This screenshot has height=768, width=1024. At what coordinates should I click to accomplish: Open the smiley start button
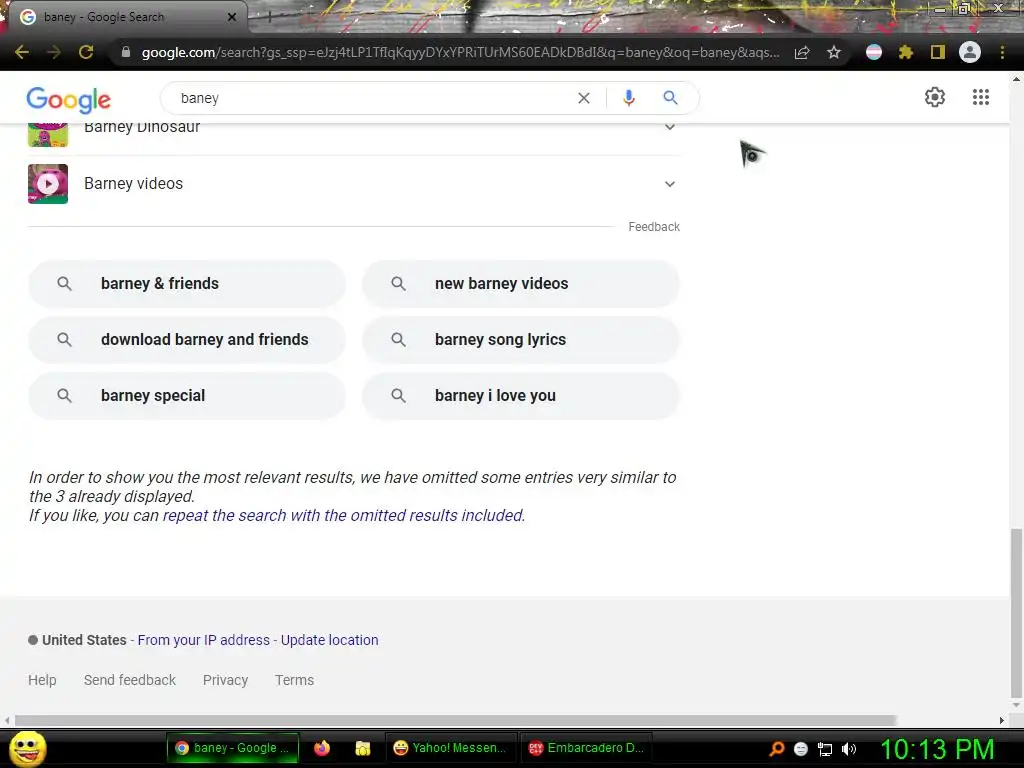point(27,748)
